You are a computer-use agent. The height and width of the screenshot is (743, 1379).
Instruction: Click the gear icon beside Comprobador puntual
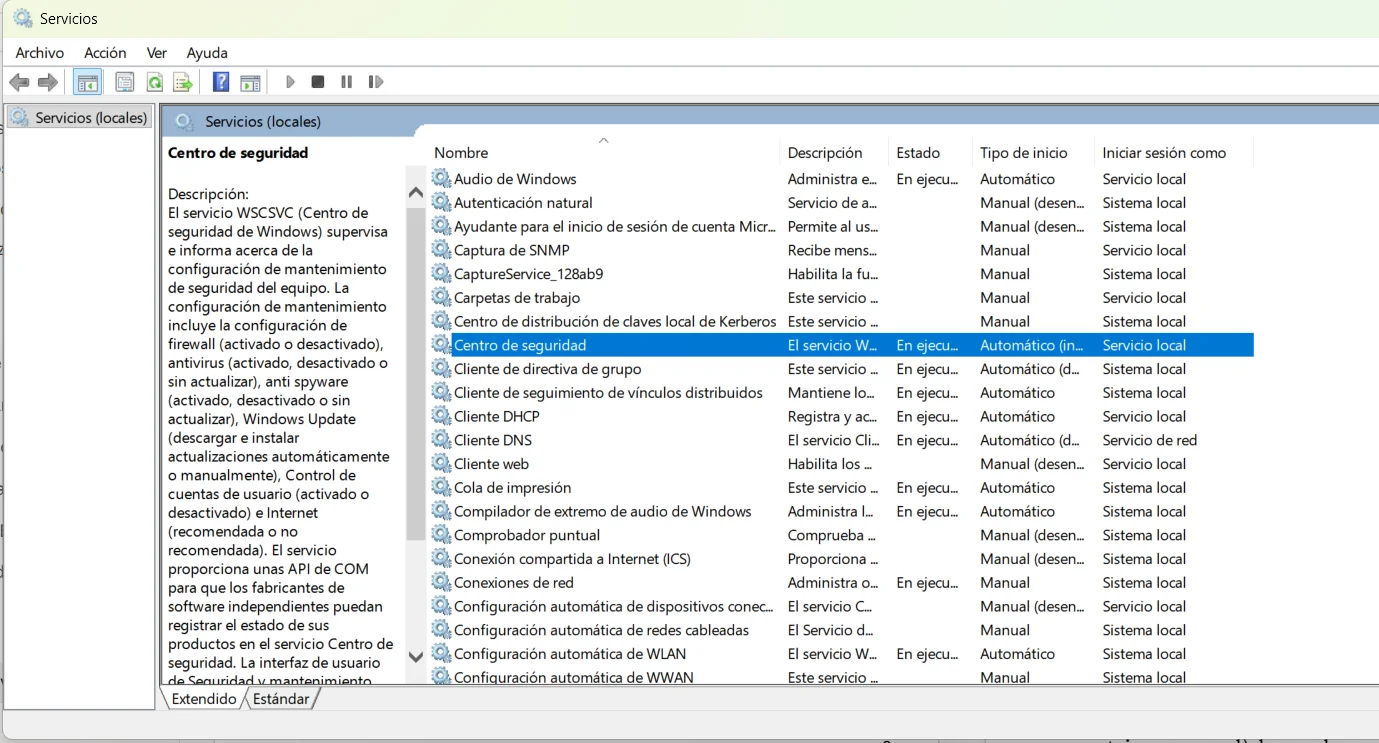click(441, 535)
